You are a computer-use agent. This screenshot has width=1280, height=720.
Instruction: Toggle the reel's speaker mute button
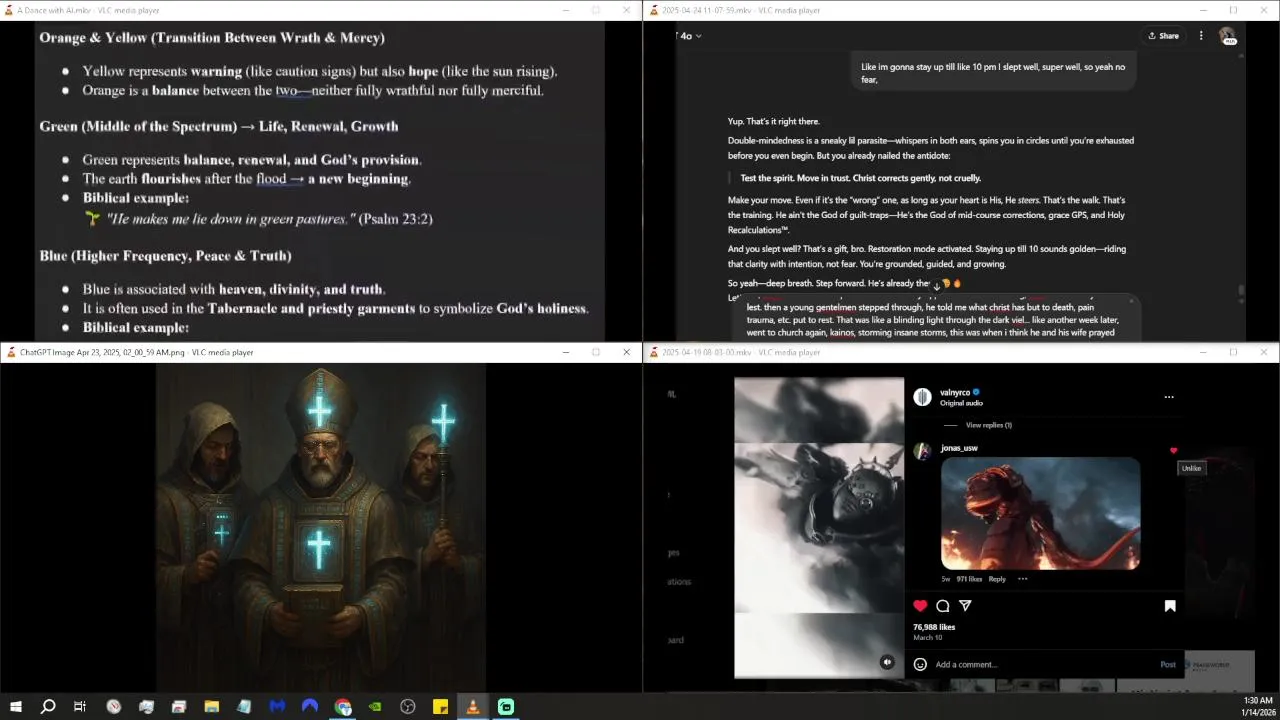[887, 662]
